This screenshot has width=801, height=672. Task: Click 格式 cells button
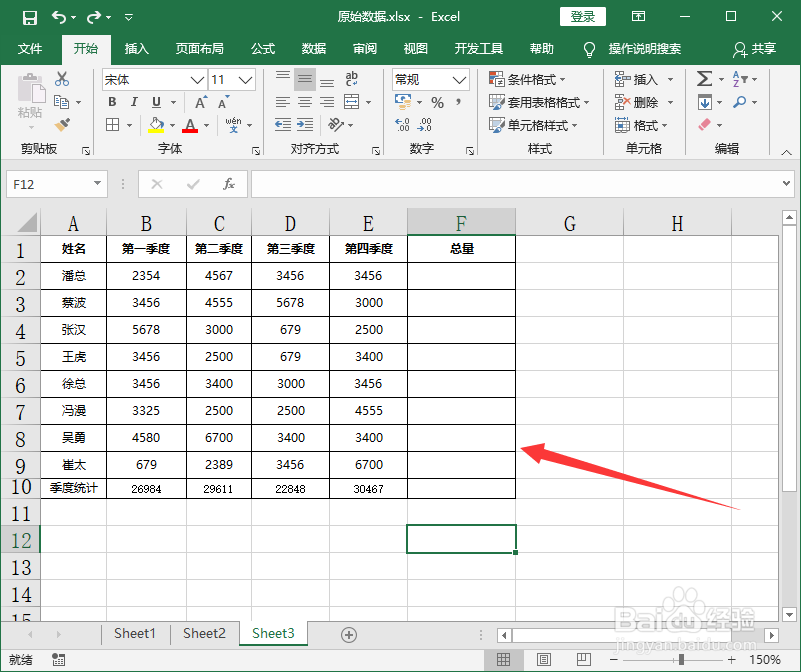point(641,125)
